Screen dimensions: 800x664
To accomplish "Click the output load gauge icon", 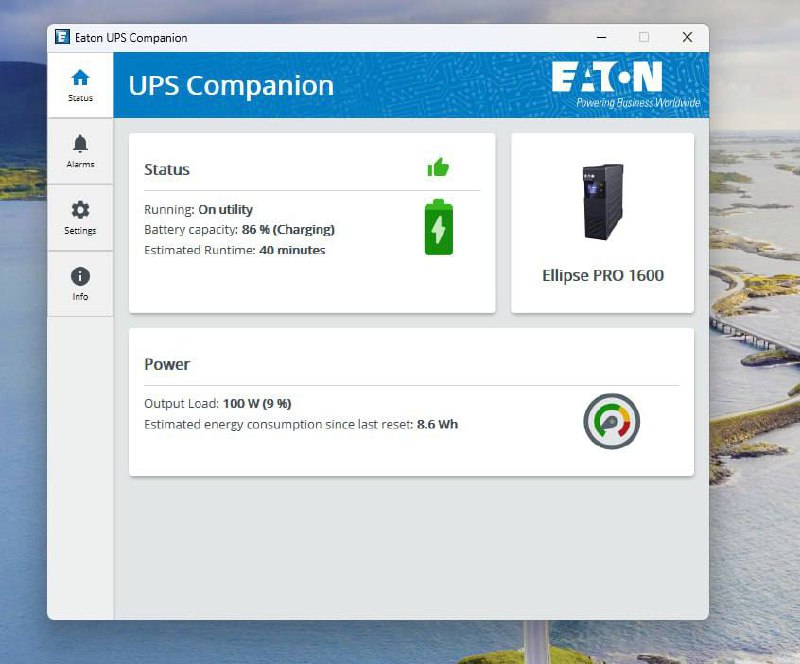I will pyautogui.click(x=611, y=421).
